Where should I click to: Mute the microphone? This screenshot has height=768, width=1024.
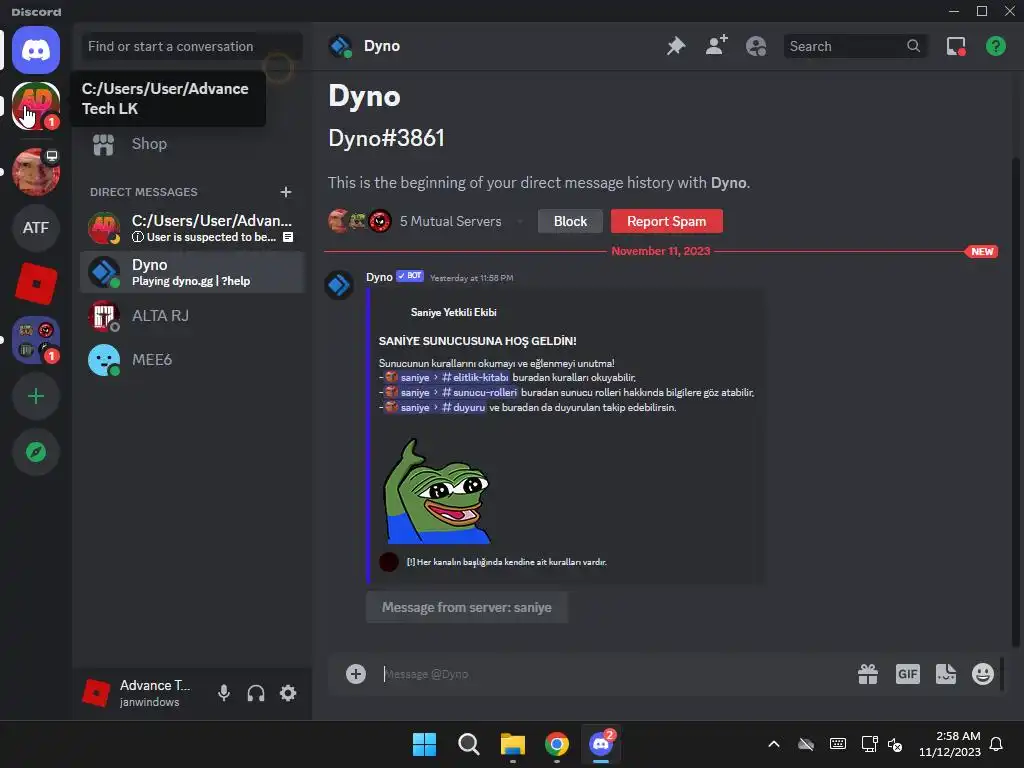pyautogui.click(x=223, y=693)
